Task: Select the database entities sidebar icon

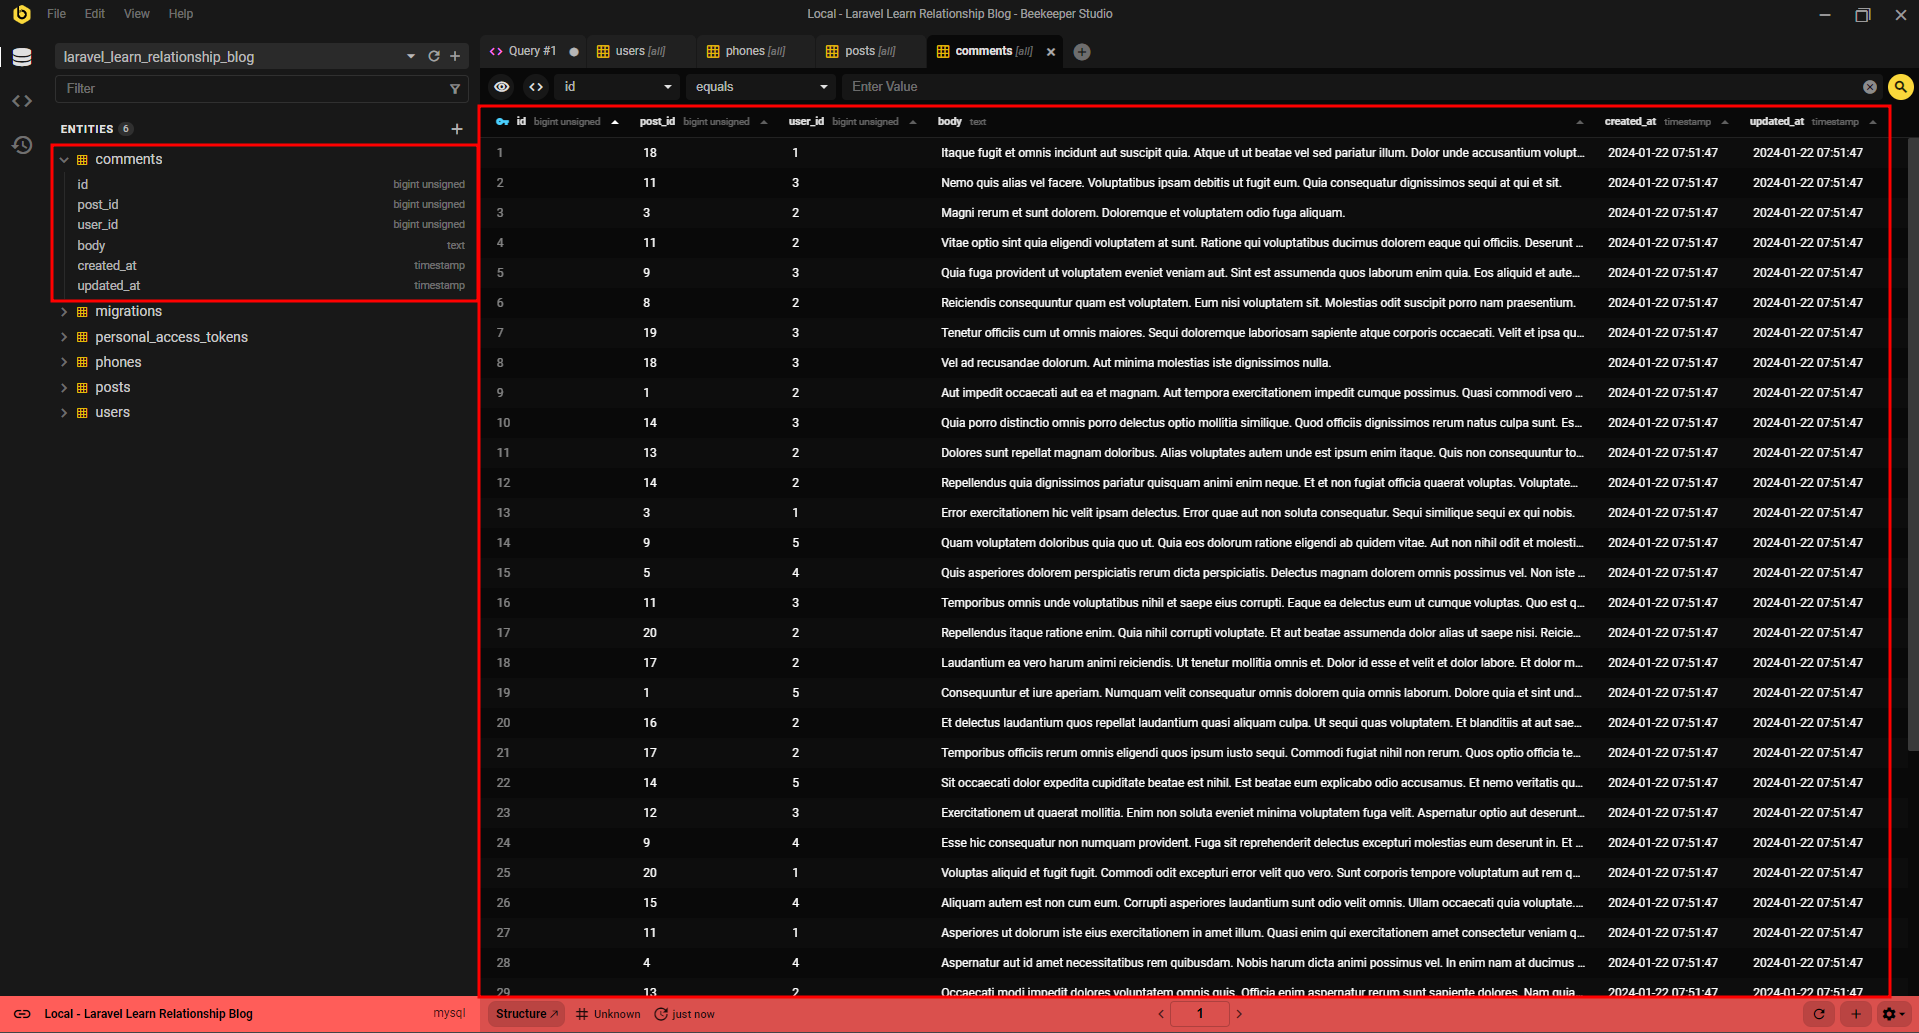Action: pyautogui.click(x=22, y=57)
